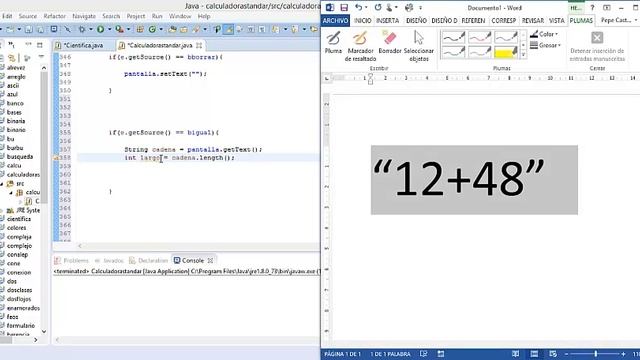Image resolution: width=640 pixels, height=360 pixels.
Task: Click the 1 DE 1 PALABRA word count
Action: [390, 354]
